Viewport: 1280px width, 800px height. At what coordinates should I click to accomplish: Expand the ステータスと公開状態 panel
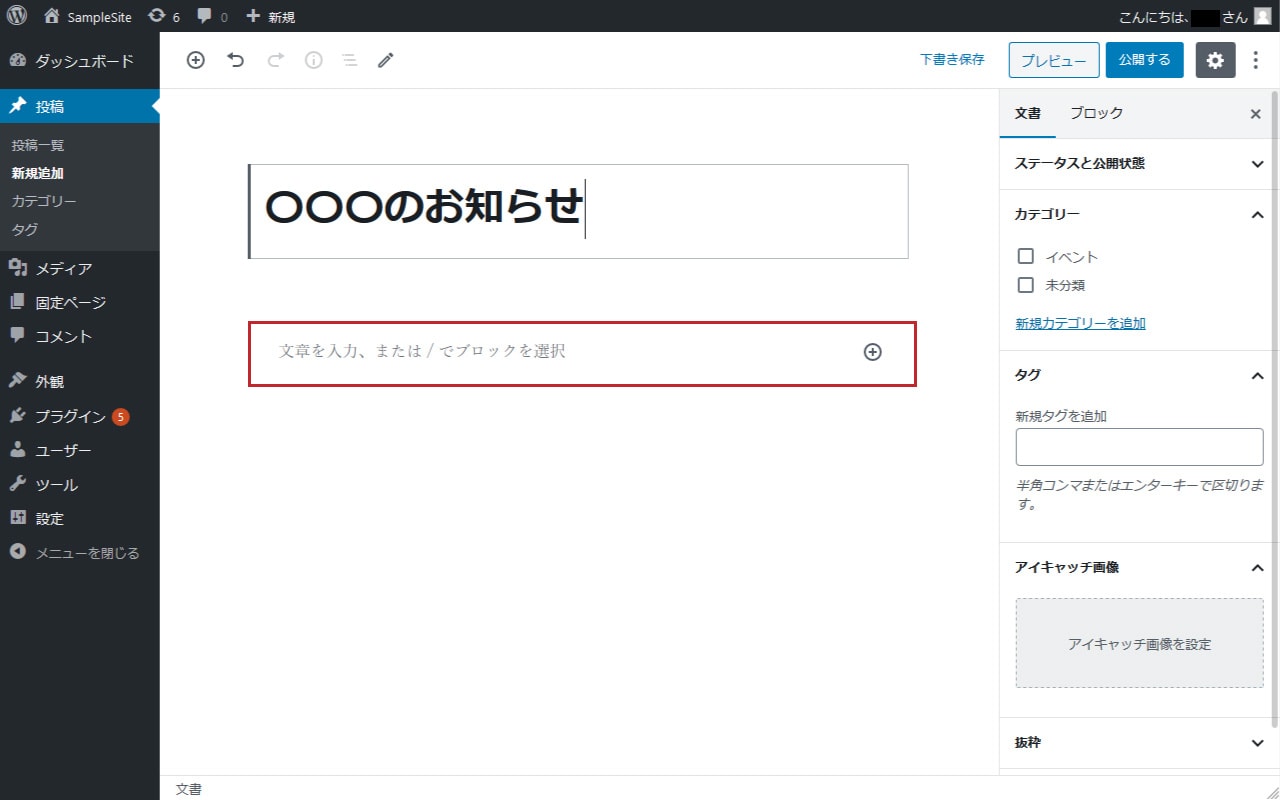point(1138,164)
